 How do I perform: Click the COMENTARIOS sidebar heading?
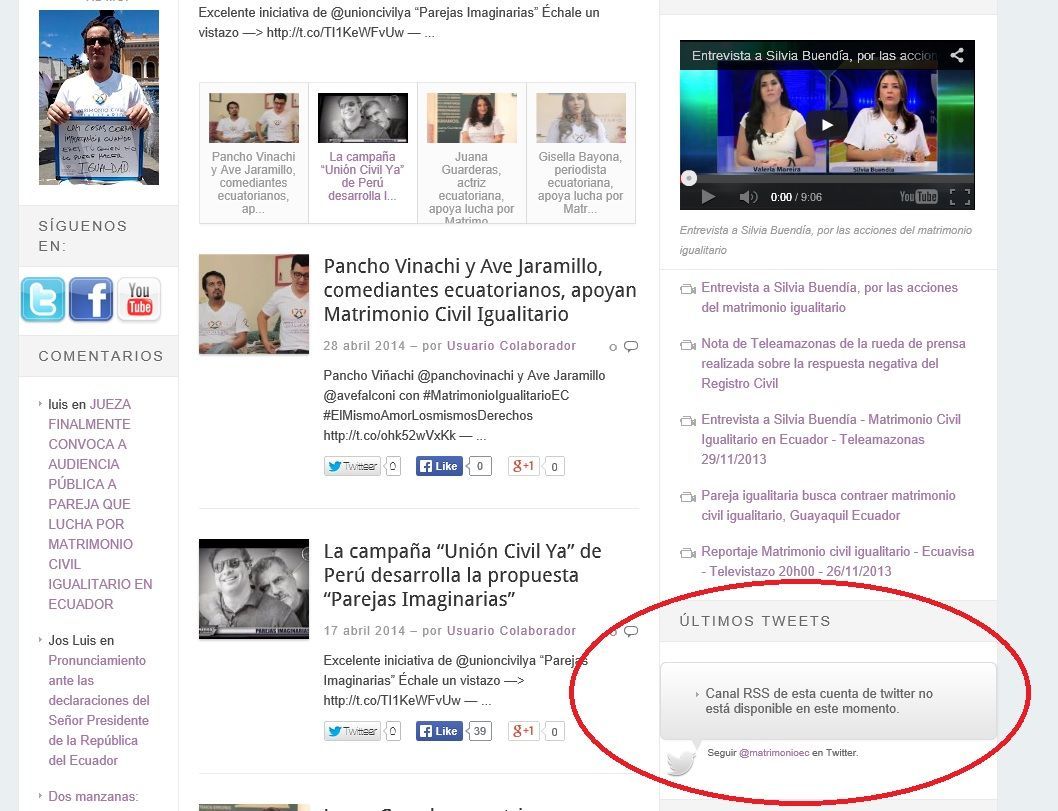101,356
